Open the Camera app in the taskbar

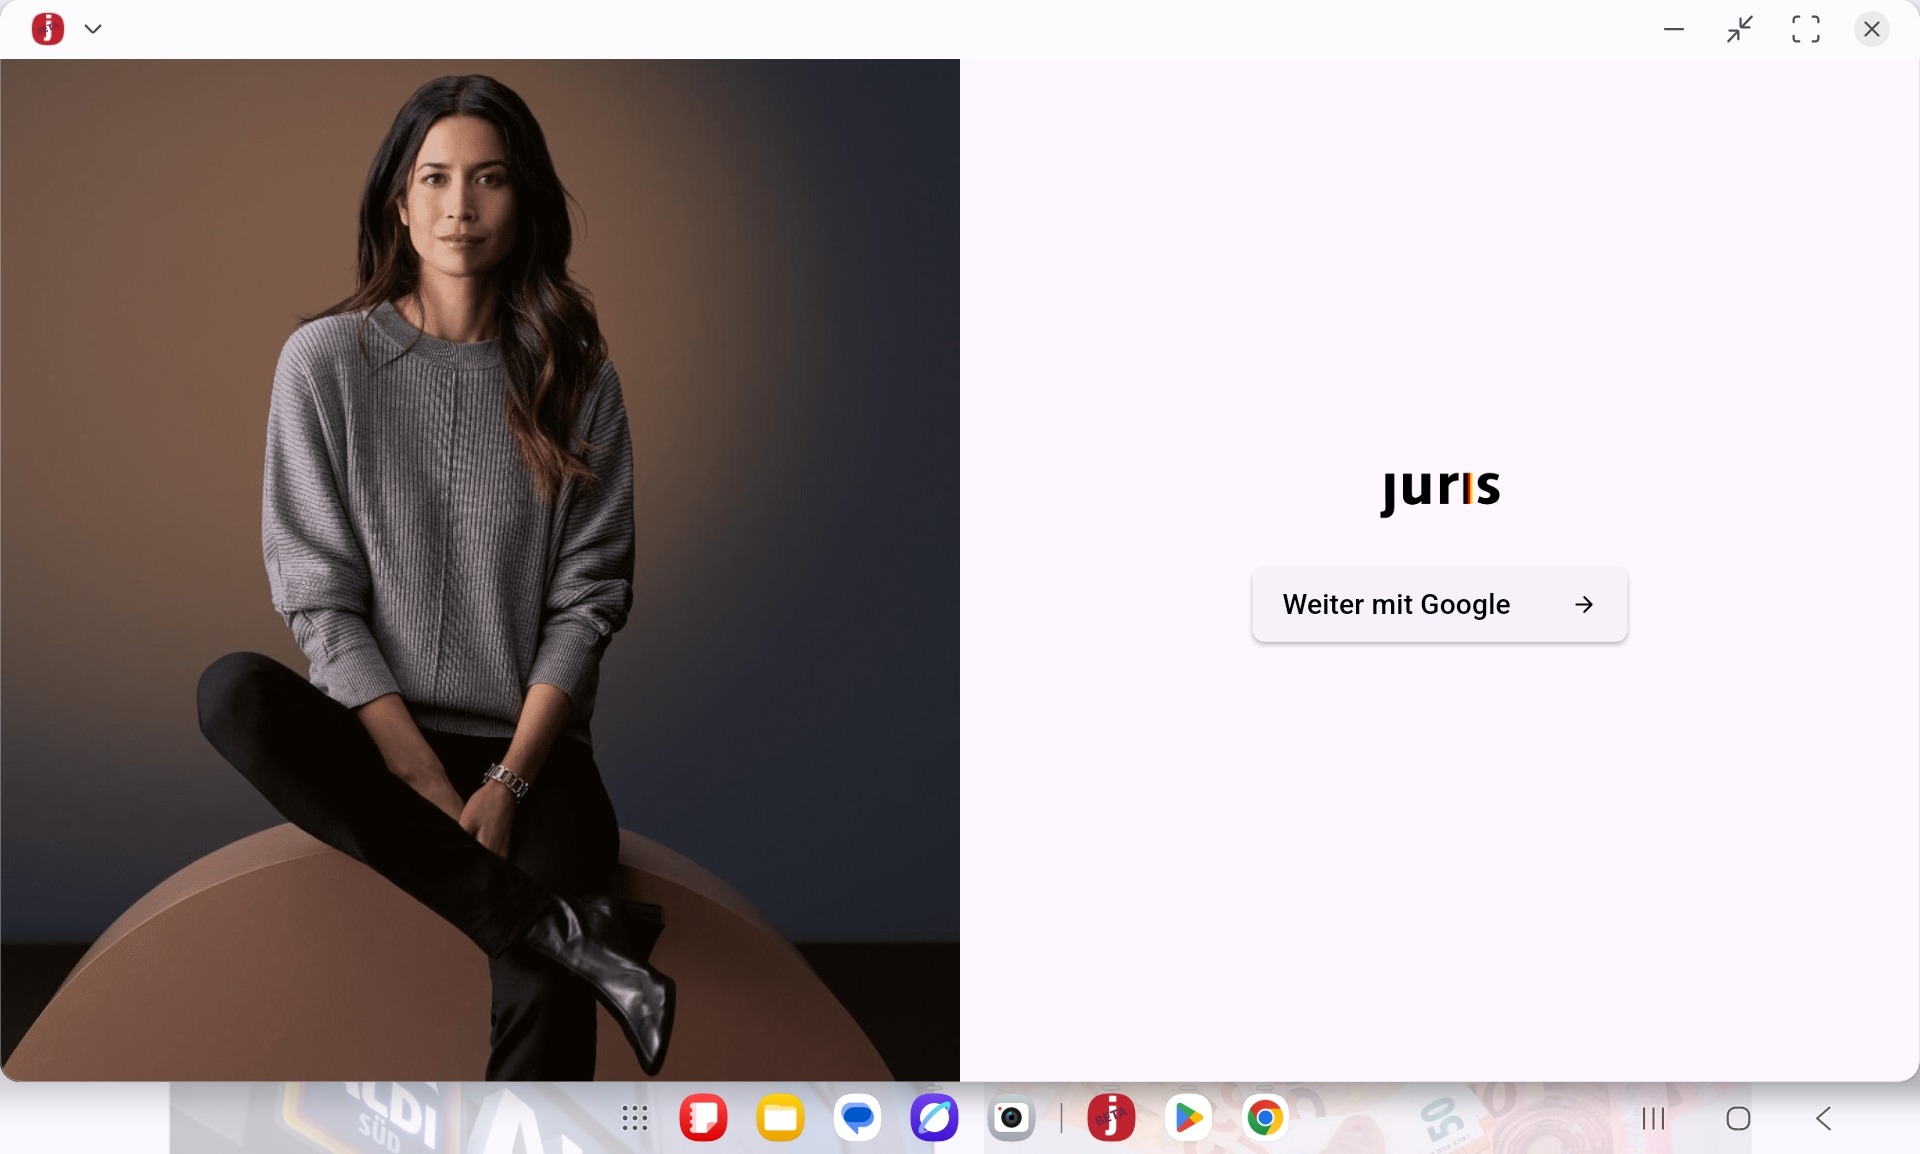pyautogui.click(x=1012, y=1118)
